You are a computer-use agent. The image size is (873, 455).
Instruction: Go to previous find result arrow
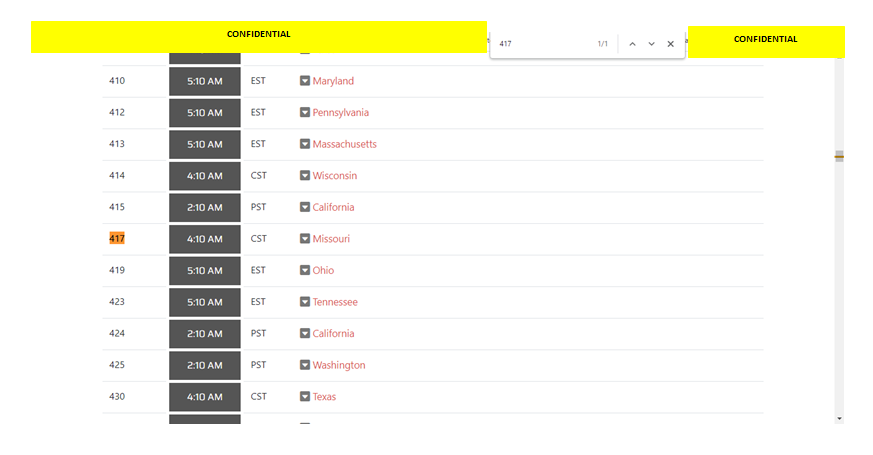[x=632, y=44]
